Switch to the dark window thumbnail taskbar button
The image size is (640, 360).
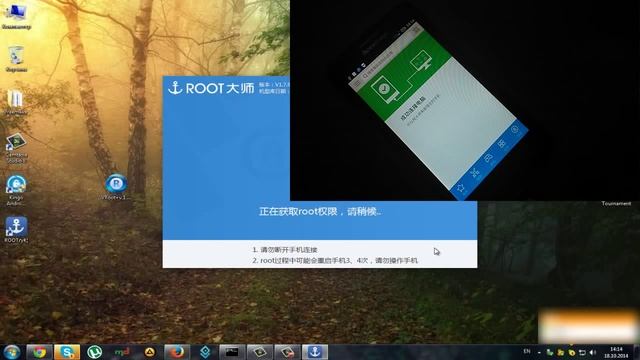(232, 352)
